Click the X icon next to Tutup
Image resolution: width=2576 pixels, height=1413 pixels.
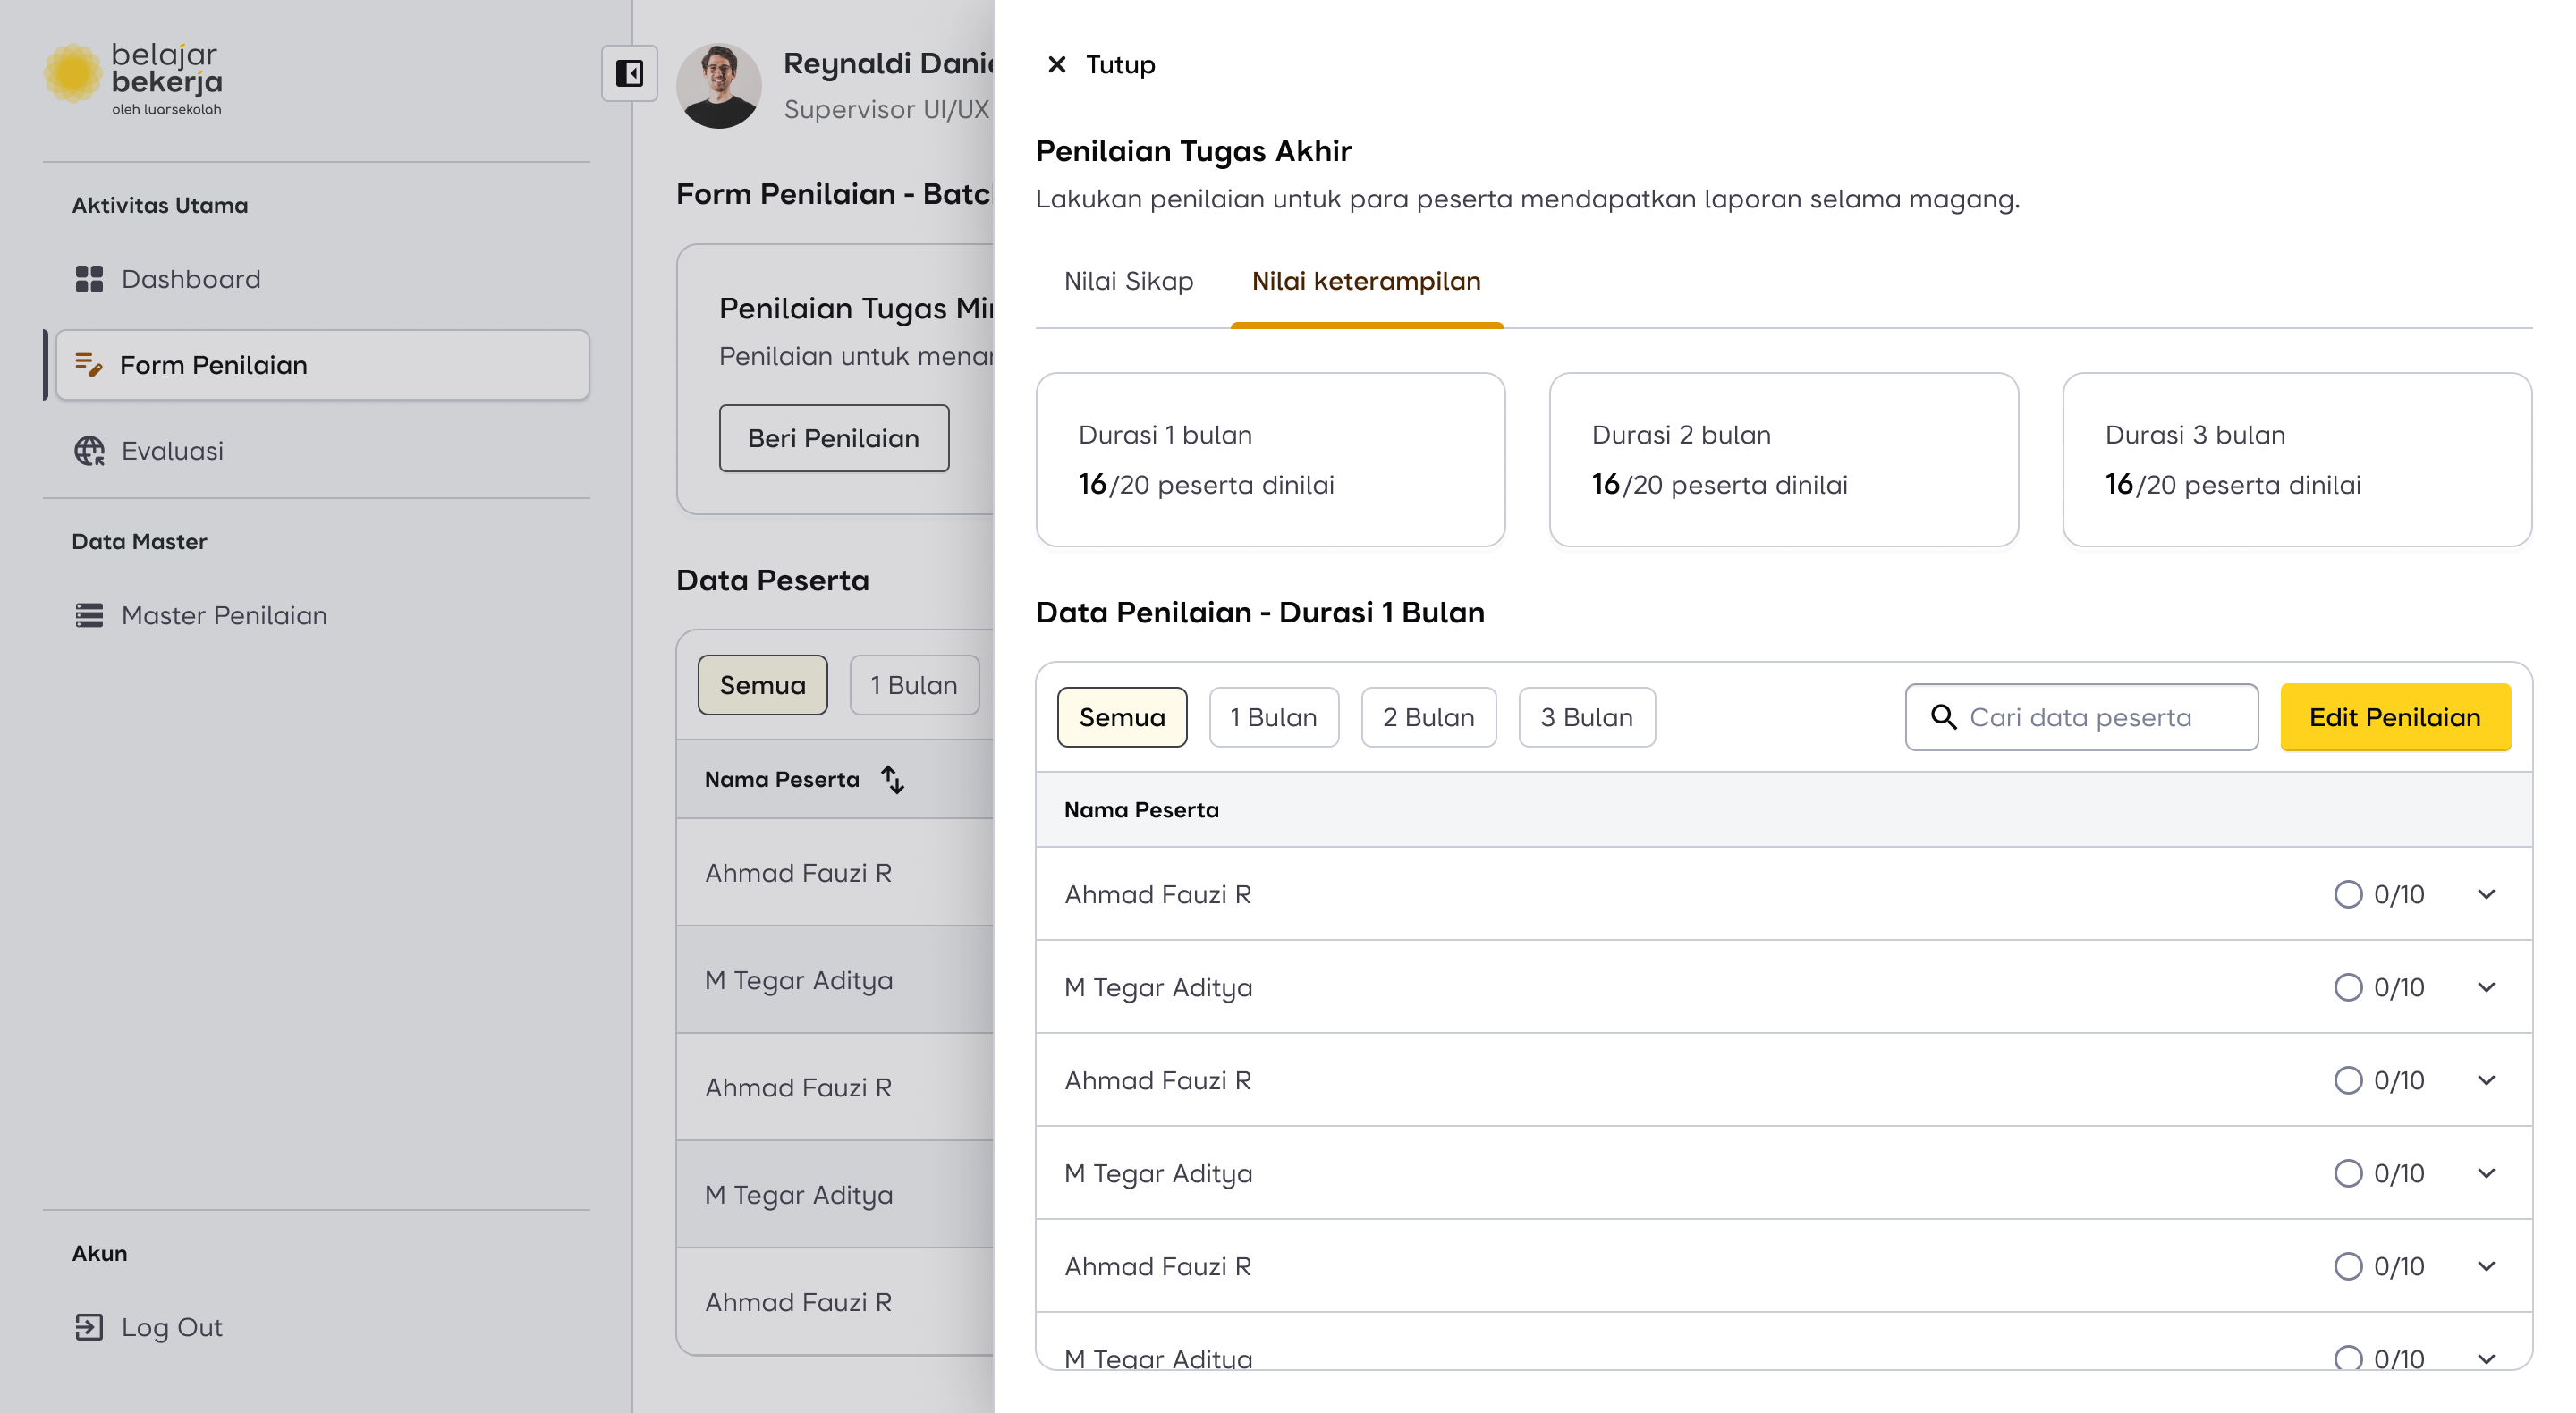click(x=1056, y=65)
